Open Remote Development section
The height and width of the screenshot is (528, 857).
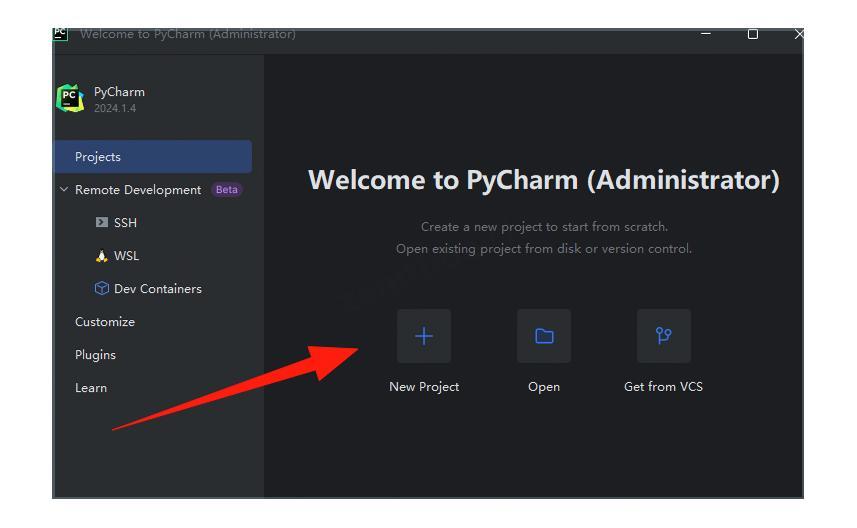point(138,190)
